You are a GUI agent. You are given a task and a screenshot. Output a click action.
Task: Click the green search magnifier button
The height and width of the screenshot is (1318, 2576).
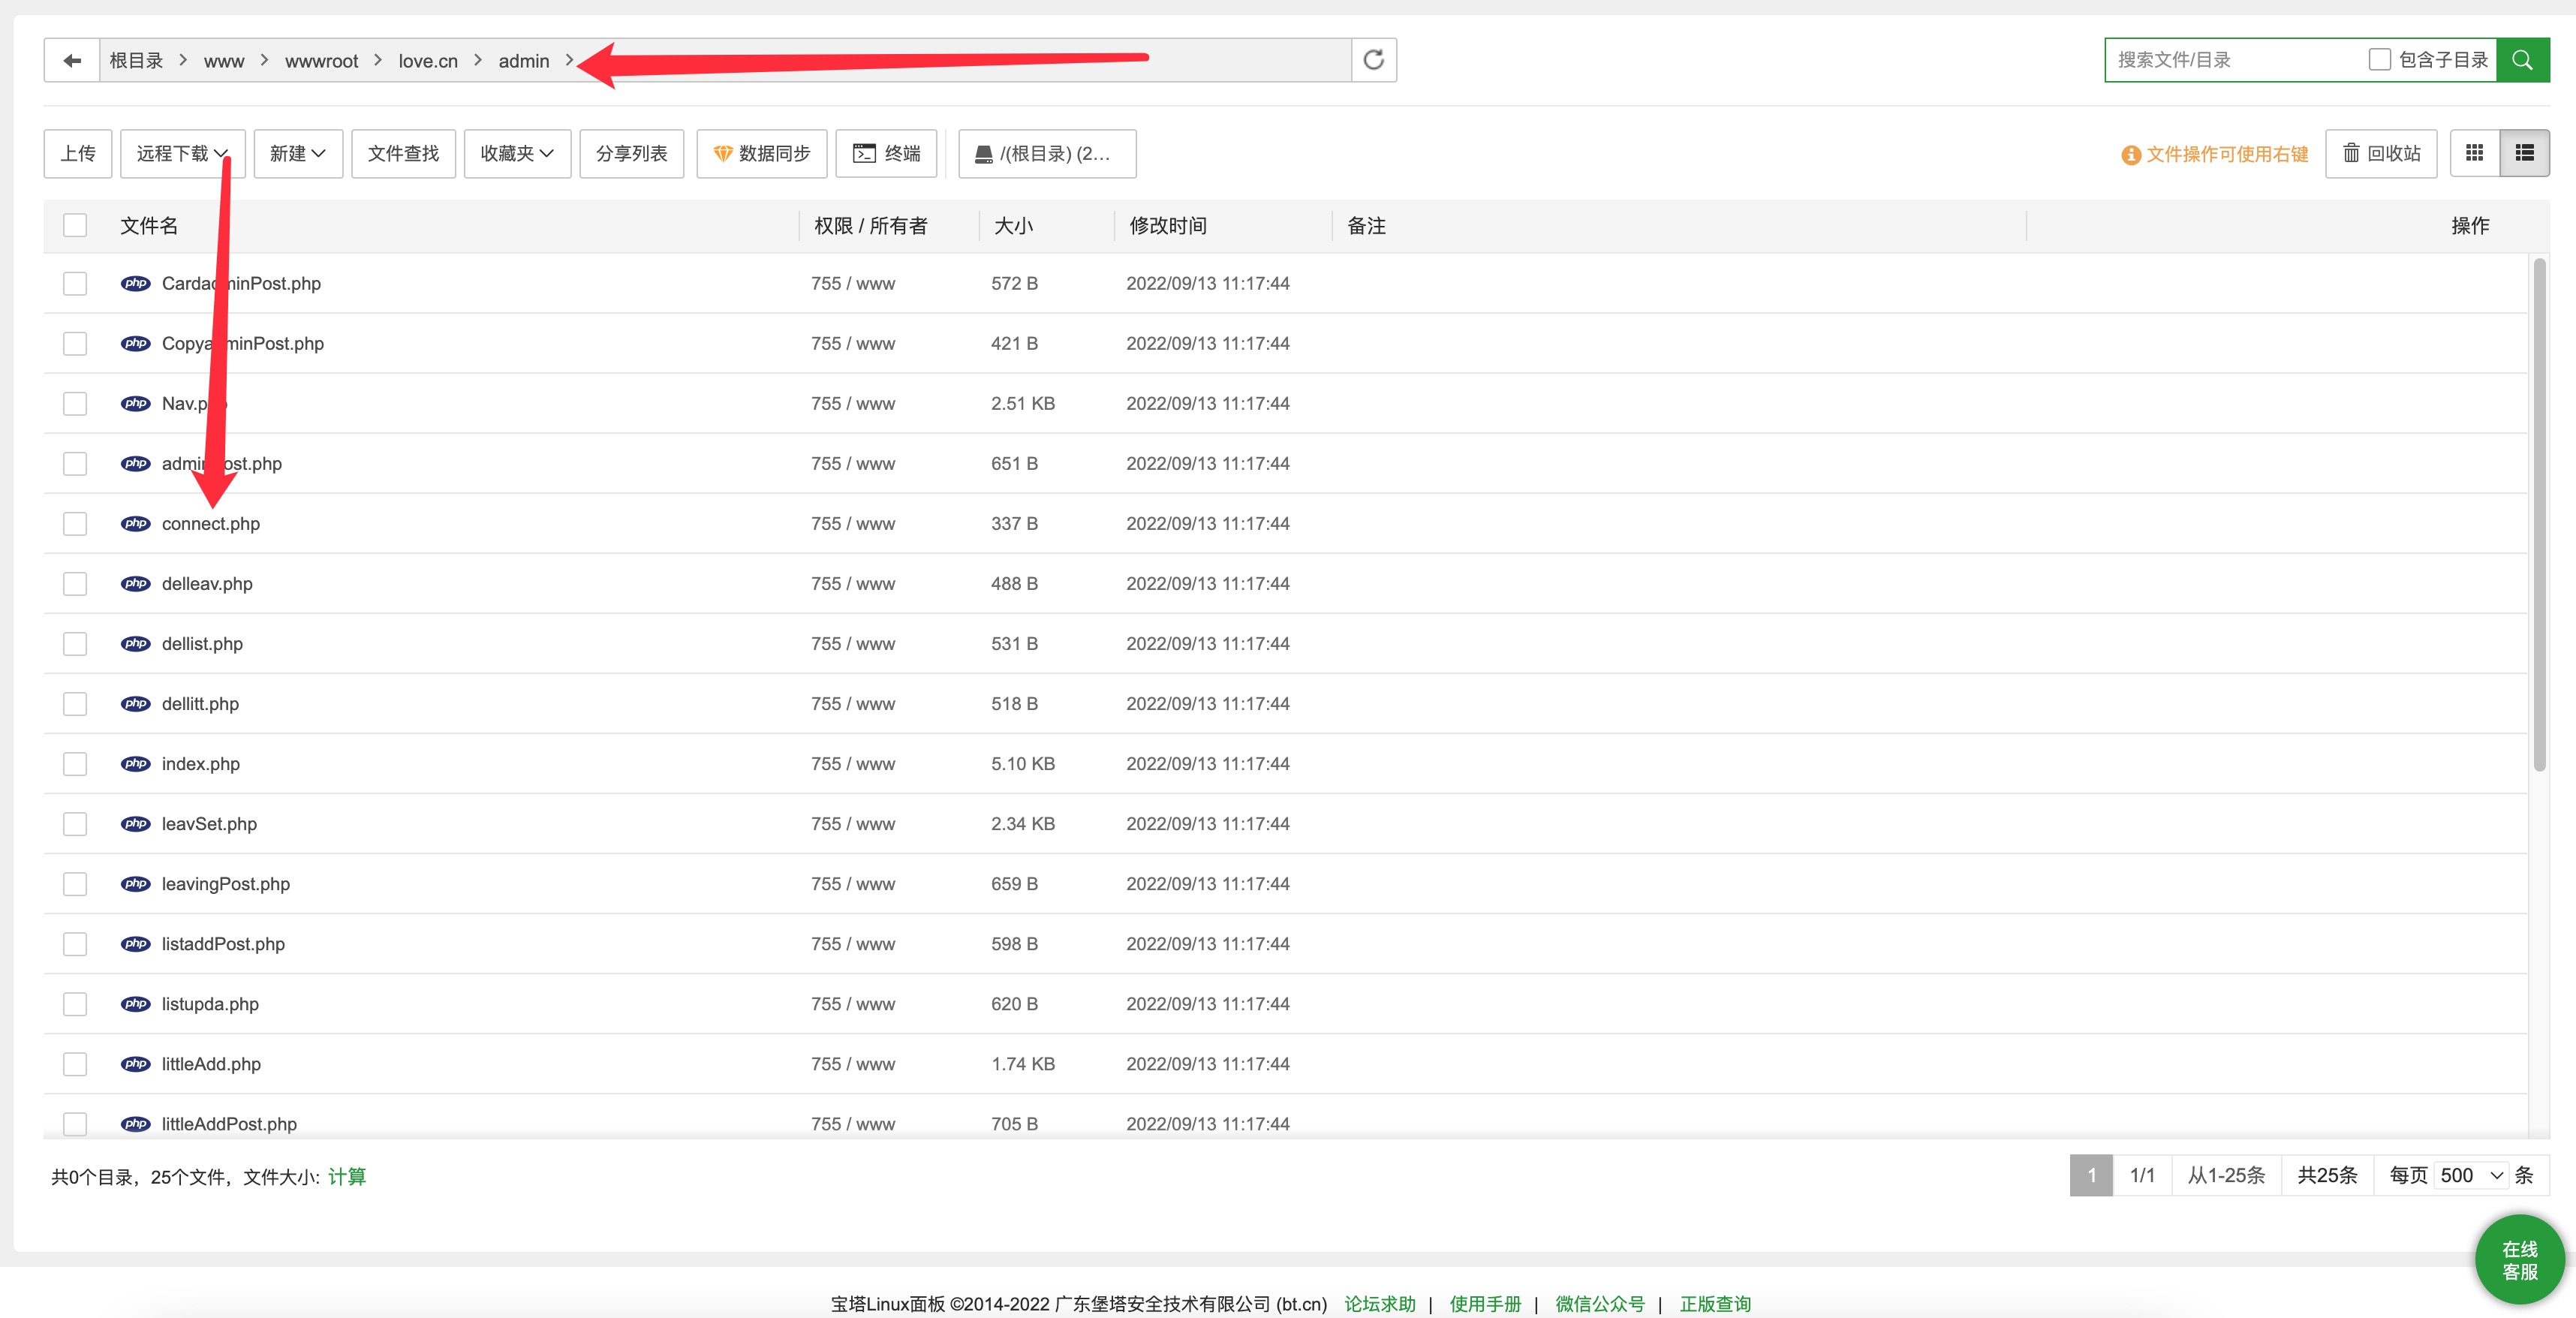click(2522, 60)
